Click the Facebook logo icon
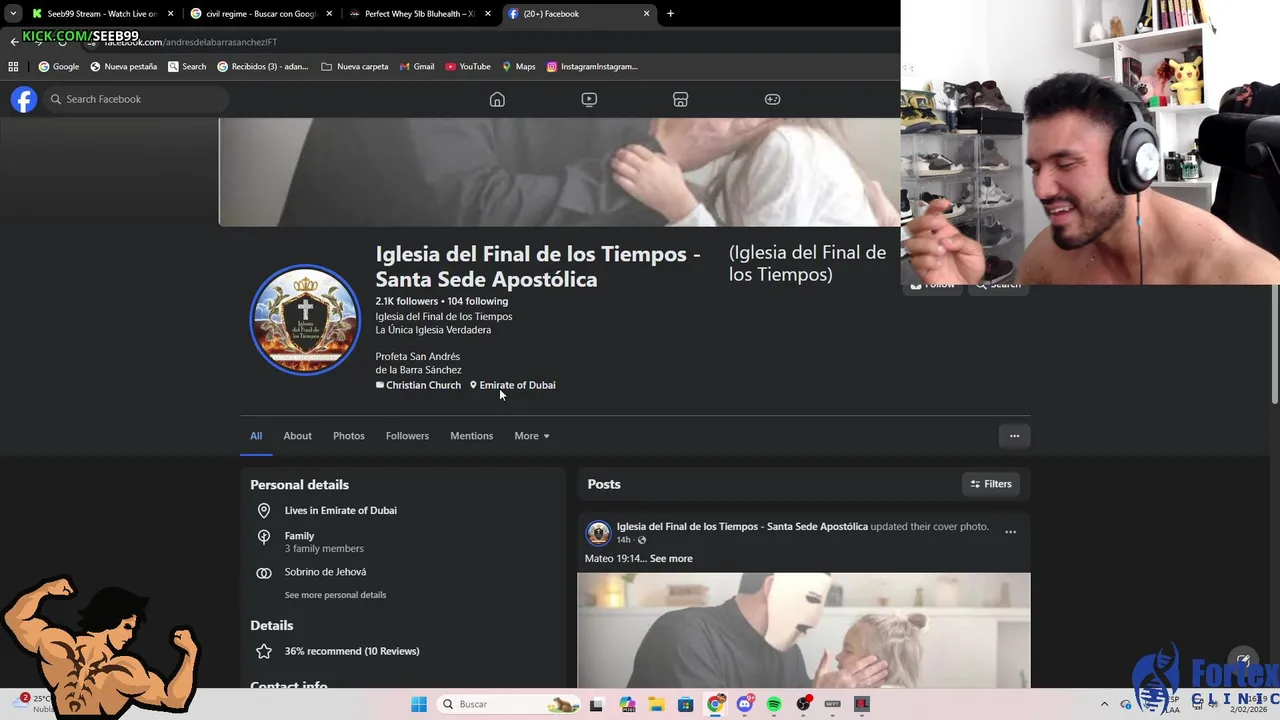The height and width of the screenshot is (720, 1280). 24,99
